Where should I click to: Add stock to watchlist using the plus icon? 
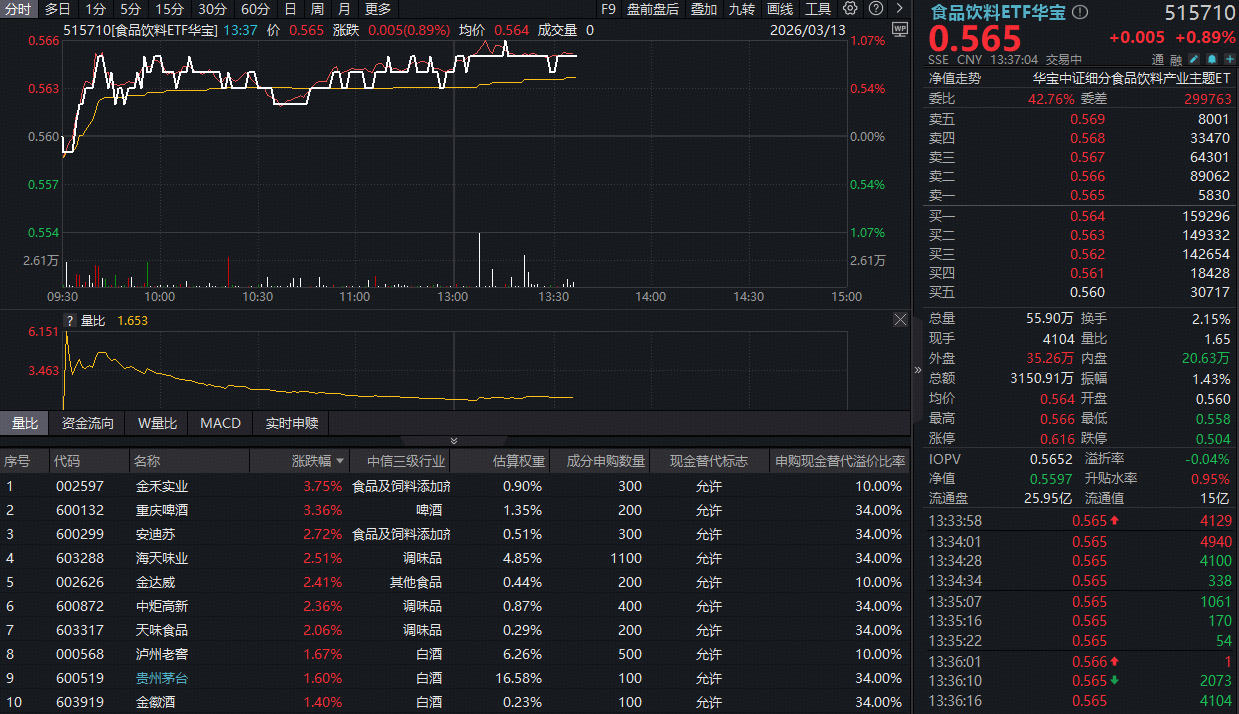tap(1229, 58)
